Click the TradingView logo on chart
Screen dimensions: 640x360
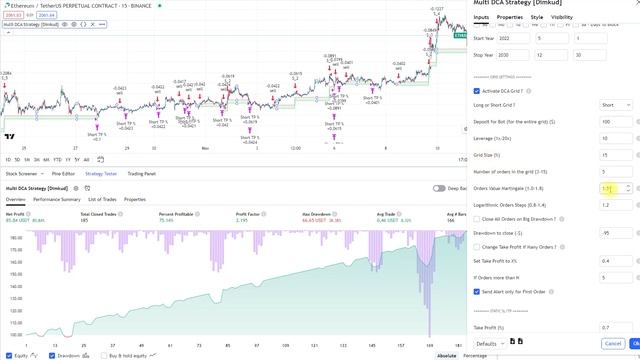(x=9, y=136)
